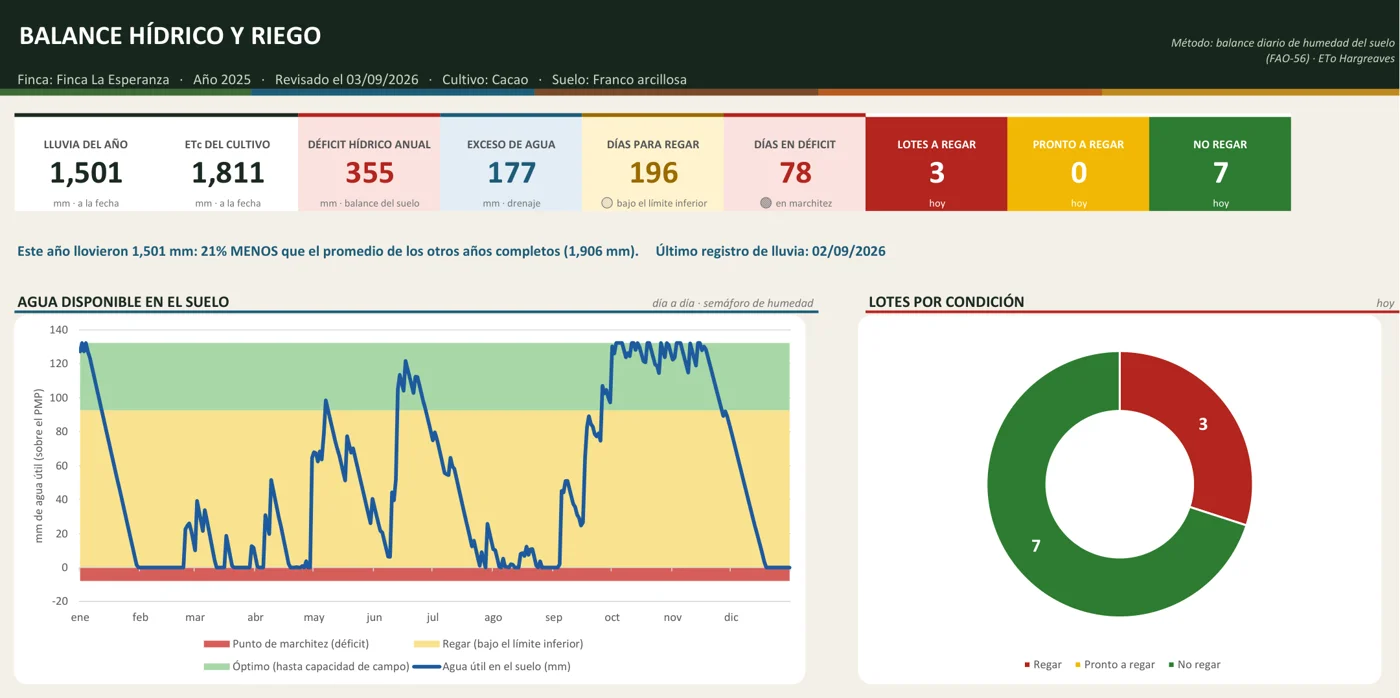Image resolution: width=1400 pixels, height=698 pixels.
Task: Click the rainfall summary sentence with 21% MENOS
Action: coord(328,251)
